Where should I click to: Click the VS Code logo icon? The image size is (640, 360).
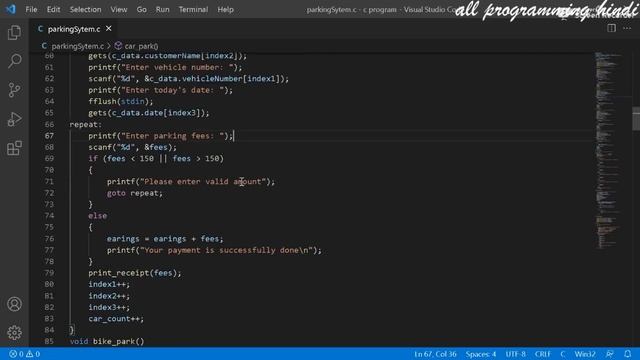coord(11,9)
